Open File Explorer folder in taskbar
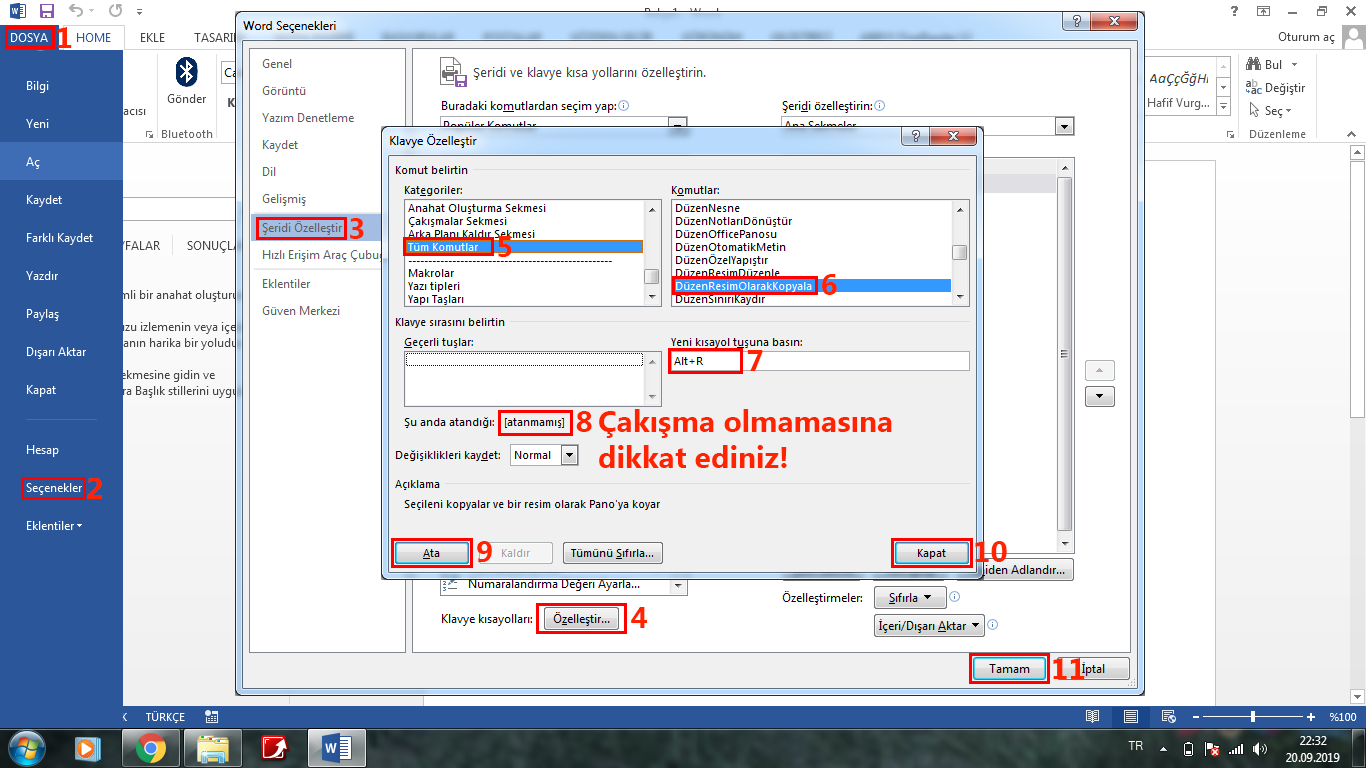The width and height of the screenshot is (1366, 768). click(x=215, y=748)
